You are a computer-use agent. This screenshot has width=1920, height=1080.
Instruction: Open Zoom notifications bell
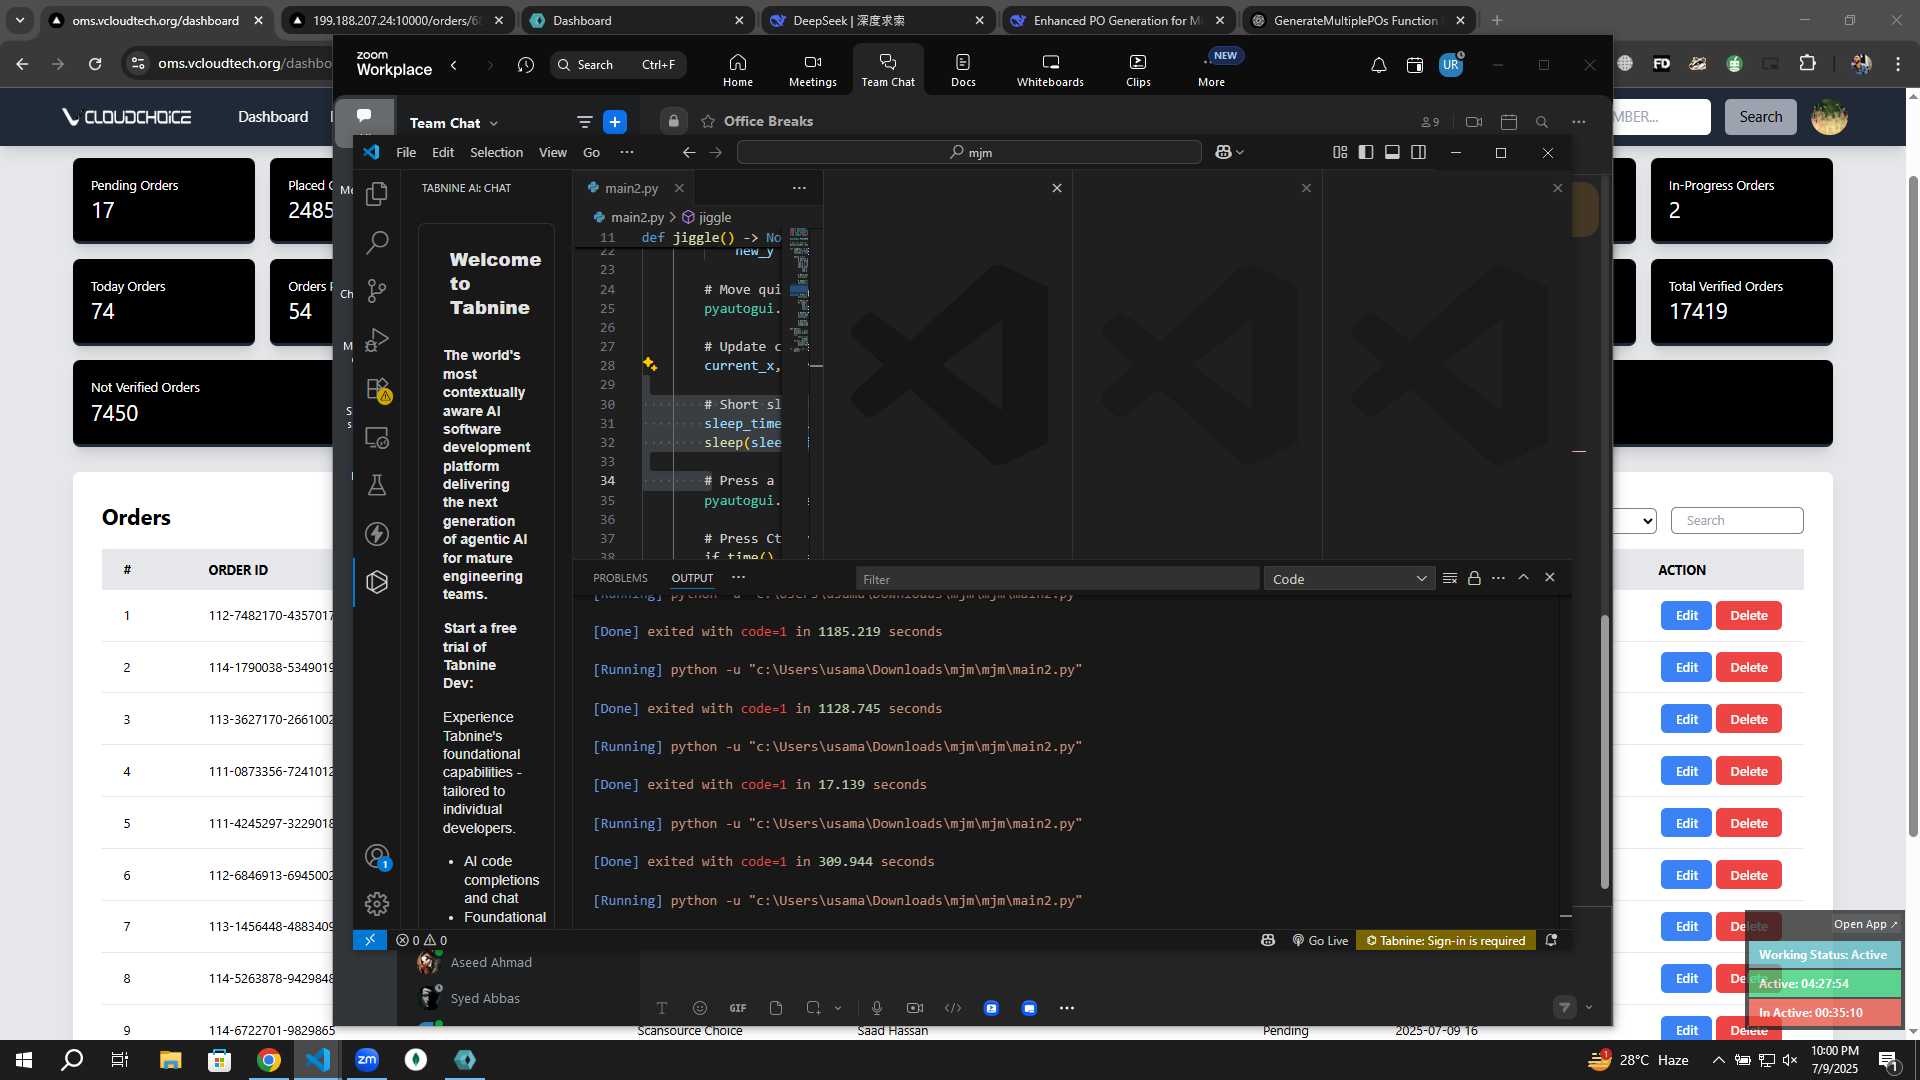pos(1379,65)
